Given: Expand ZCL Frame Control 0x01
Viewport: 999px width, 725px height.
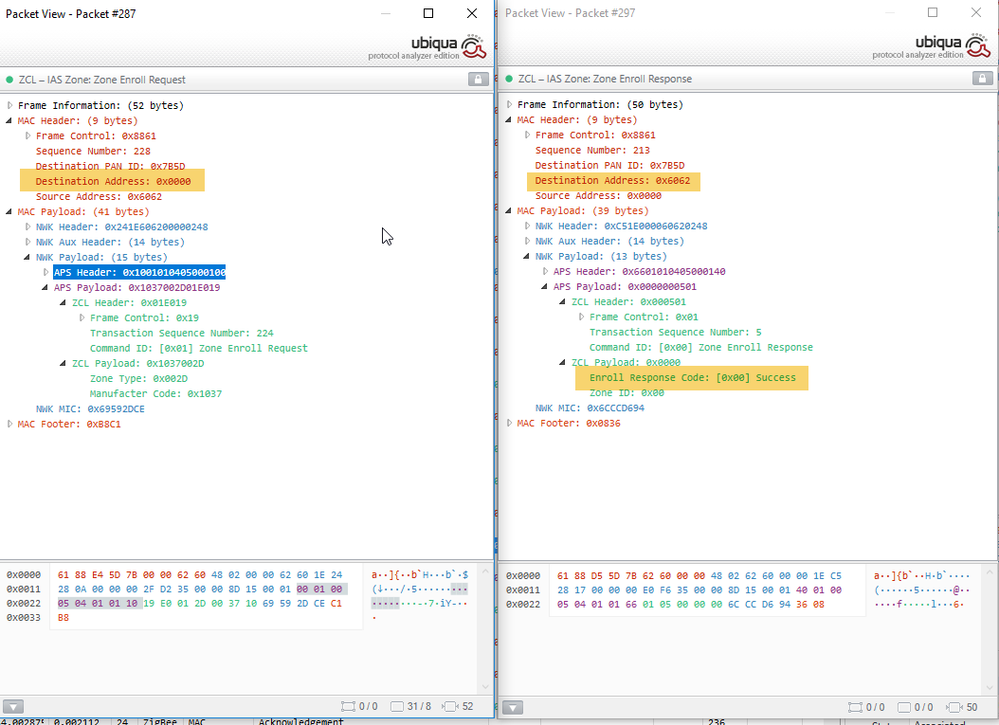Looking at the screenshot, I should [x=581, y=317].
